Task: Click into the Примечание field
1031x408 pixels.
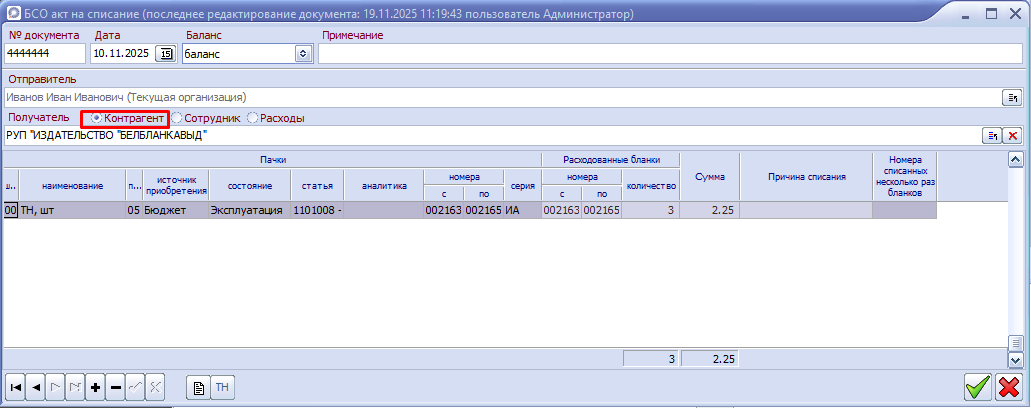Action: 670,54
